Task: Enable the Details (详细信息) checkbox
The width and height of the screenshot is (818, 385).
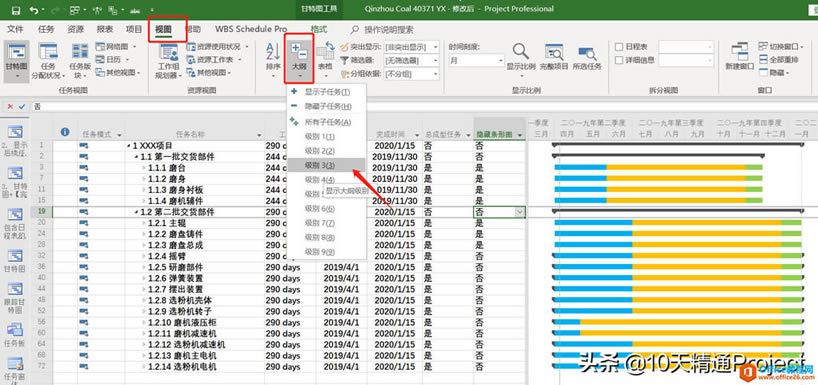Action: coord(619,60)
